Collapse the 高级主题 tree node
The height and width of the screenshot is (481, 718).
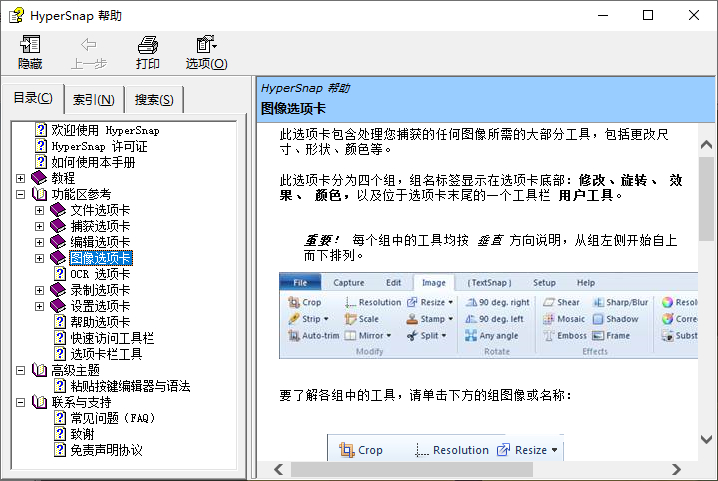[20, 370]
